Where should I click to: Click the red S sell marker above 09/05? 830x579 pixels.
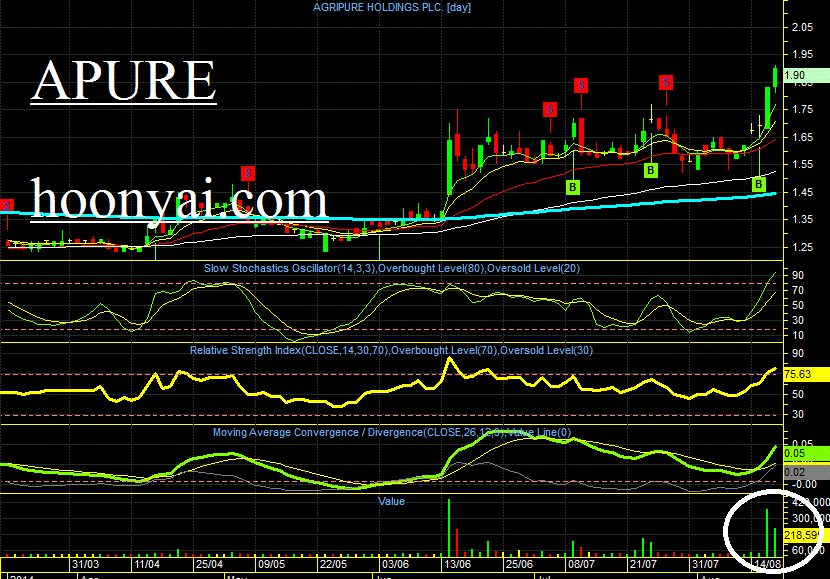247,173
